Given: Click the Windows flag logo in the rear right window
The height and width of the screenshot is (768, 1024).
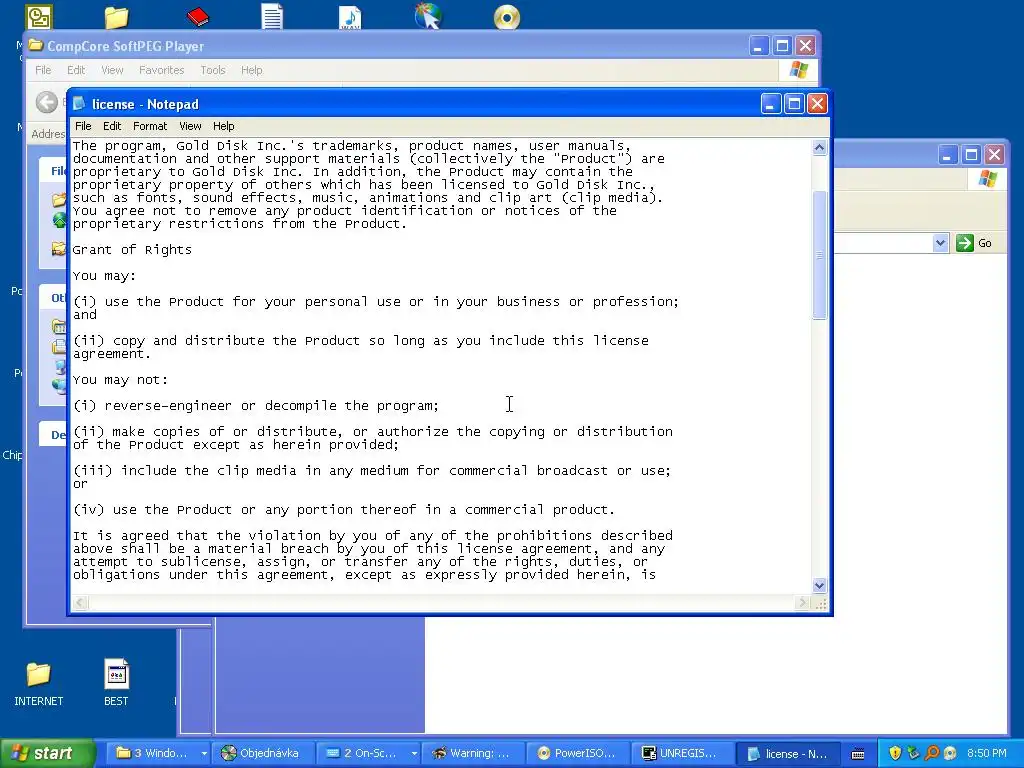Looking at the screenshot, I should point(987,178).
